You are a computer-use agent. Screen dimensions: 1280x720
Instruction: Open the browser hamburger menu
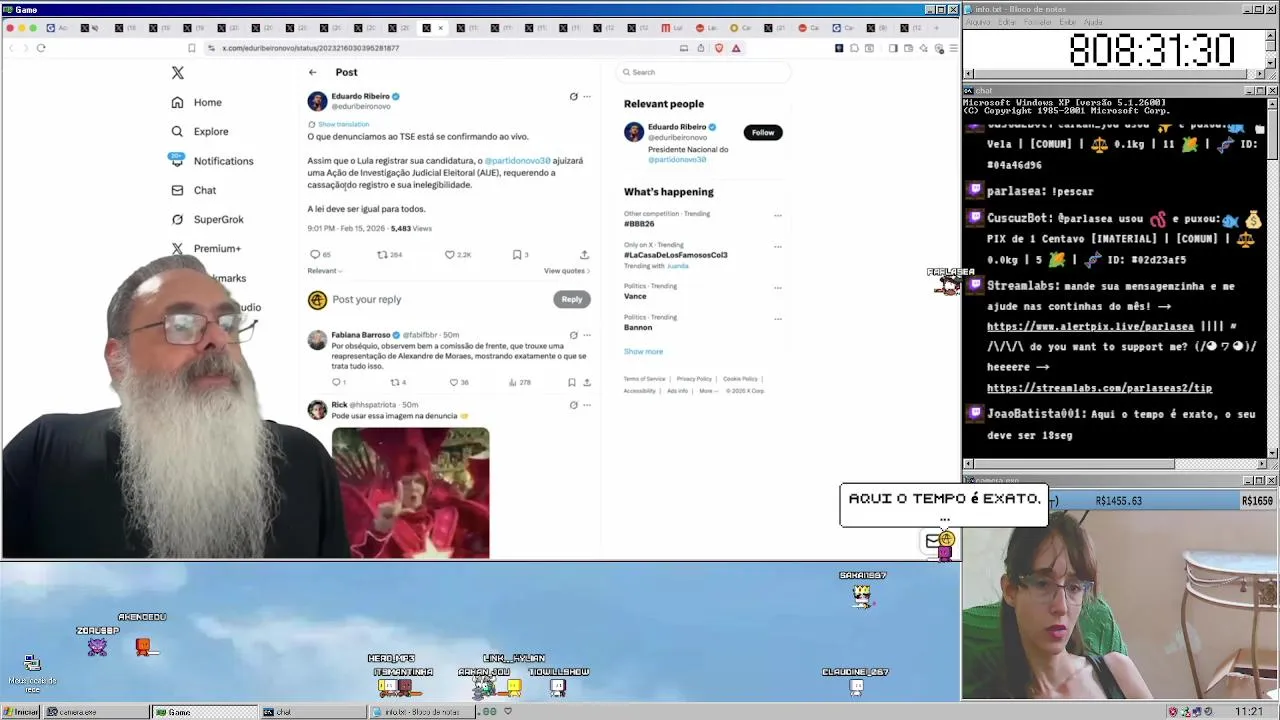coord(953,48)
